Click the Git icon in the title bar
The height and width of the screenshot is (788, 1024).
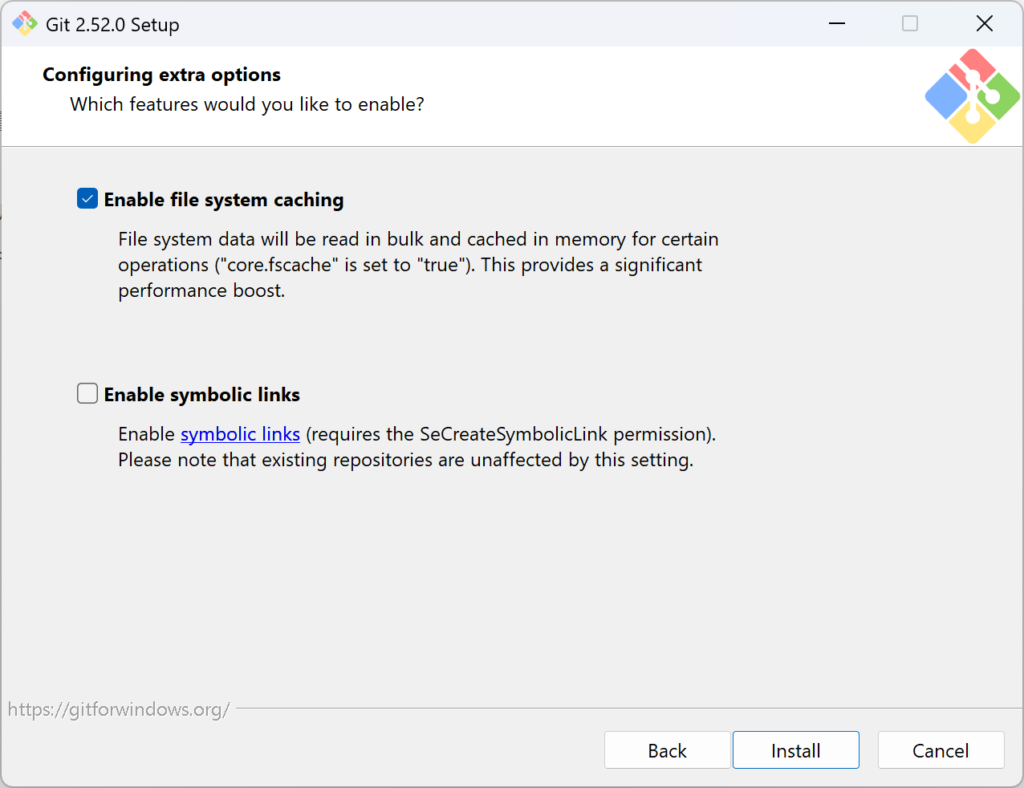(x=24, y=24)
